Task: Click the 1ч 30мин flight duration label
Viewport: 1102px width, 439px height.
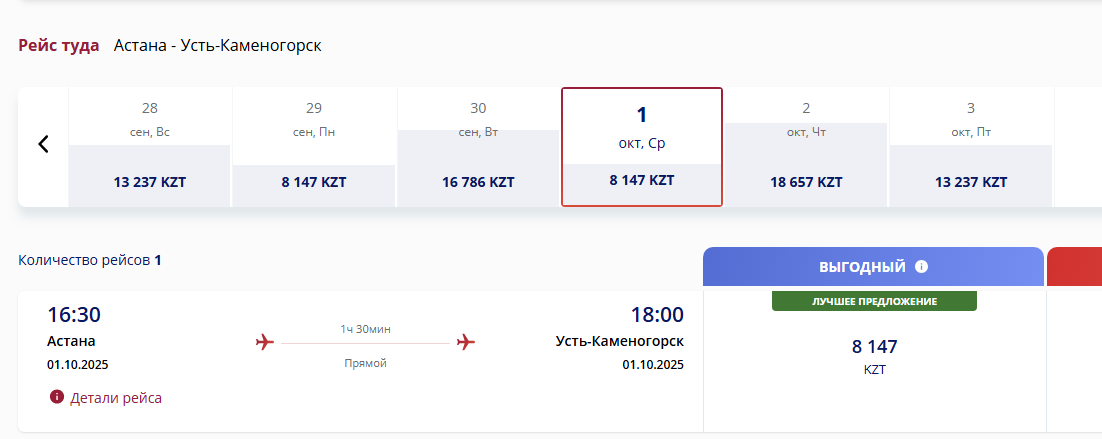Action: click(x=365, y=329)
